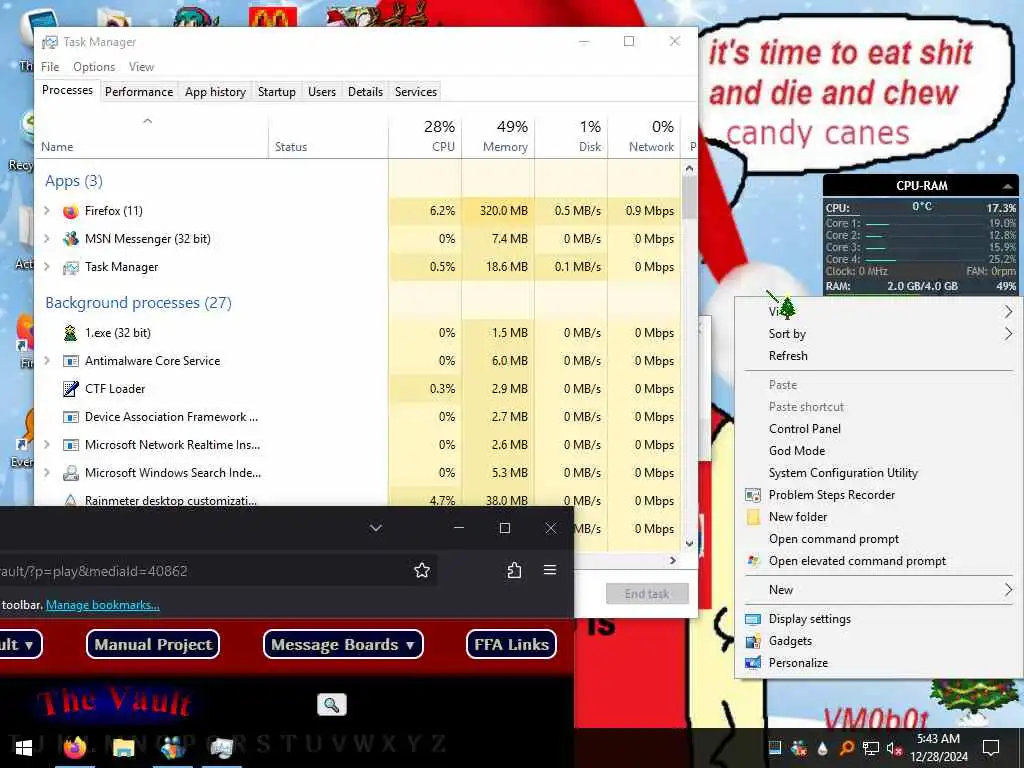Viewport: 1024px width, 768px height.
Task: Switch to the App history tab
Action: [216, 91]
